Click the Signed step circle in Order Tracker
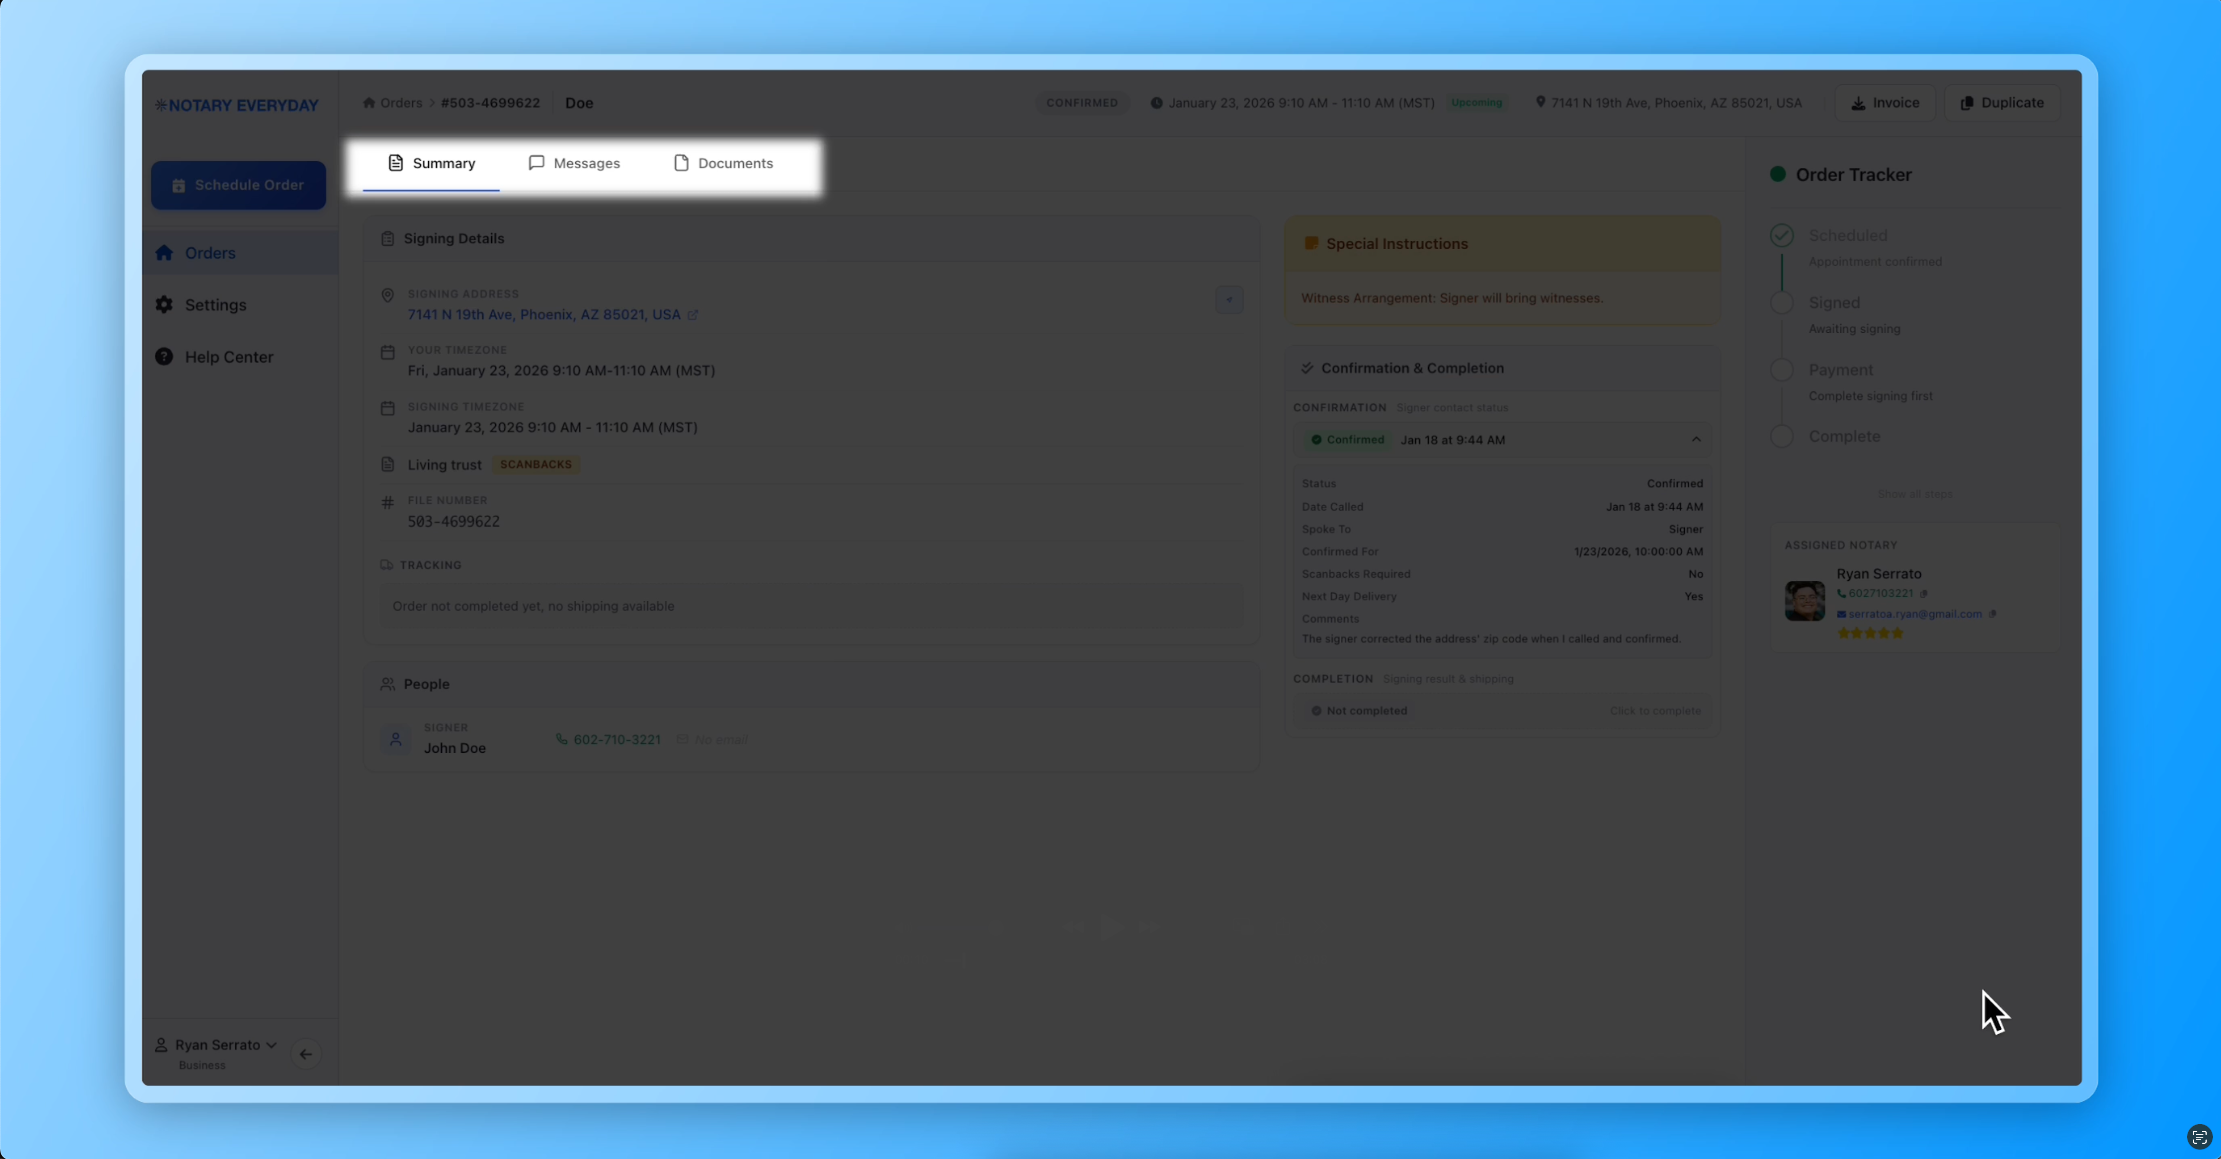The image size is (2221, 1159). pos(1781,303)
